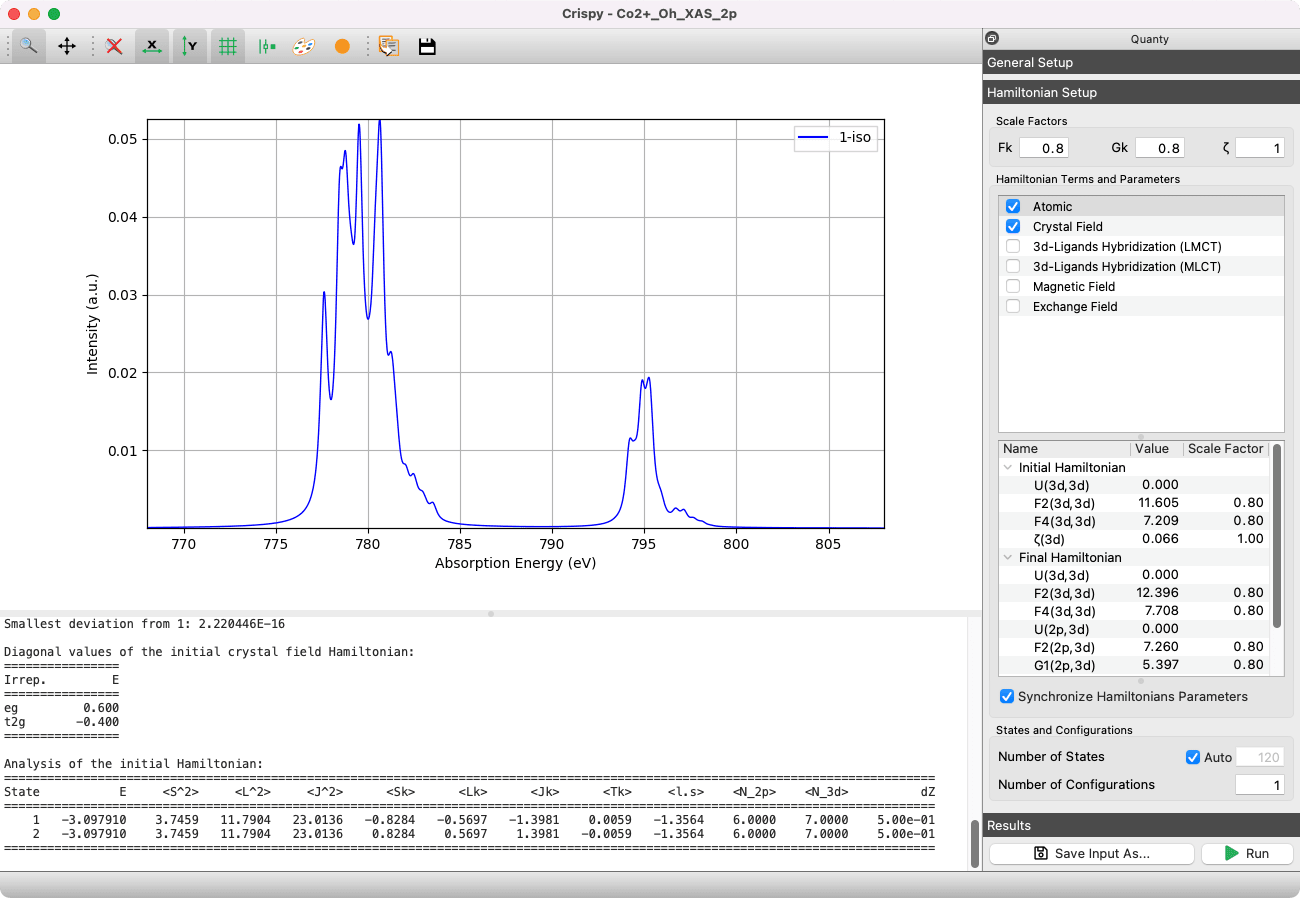Image resolution: width=1300 pixels, height=898 pixels.
Task: Toggle X-axis autoscale
Action: pos(152,46)
